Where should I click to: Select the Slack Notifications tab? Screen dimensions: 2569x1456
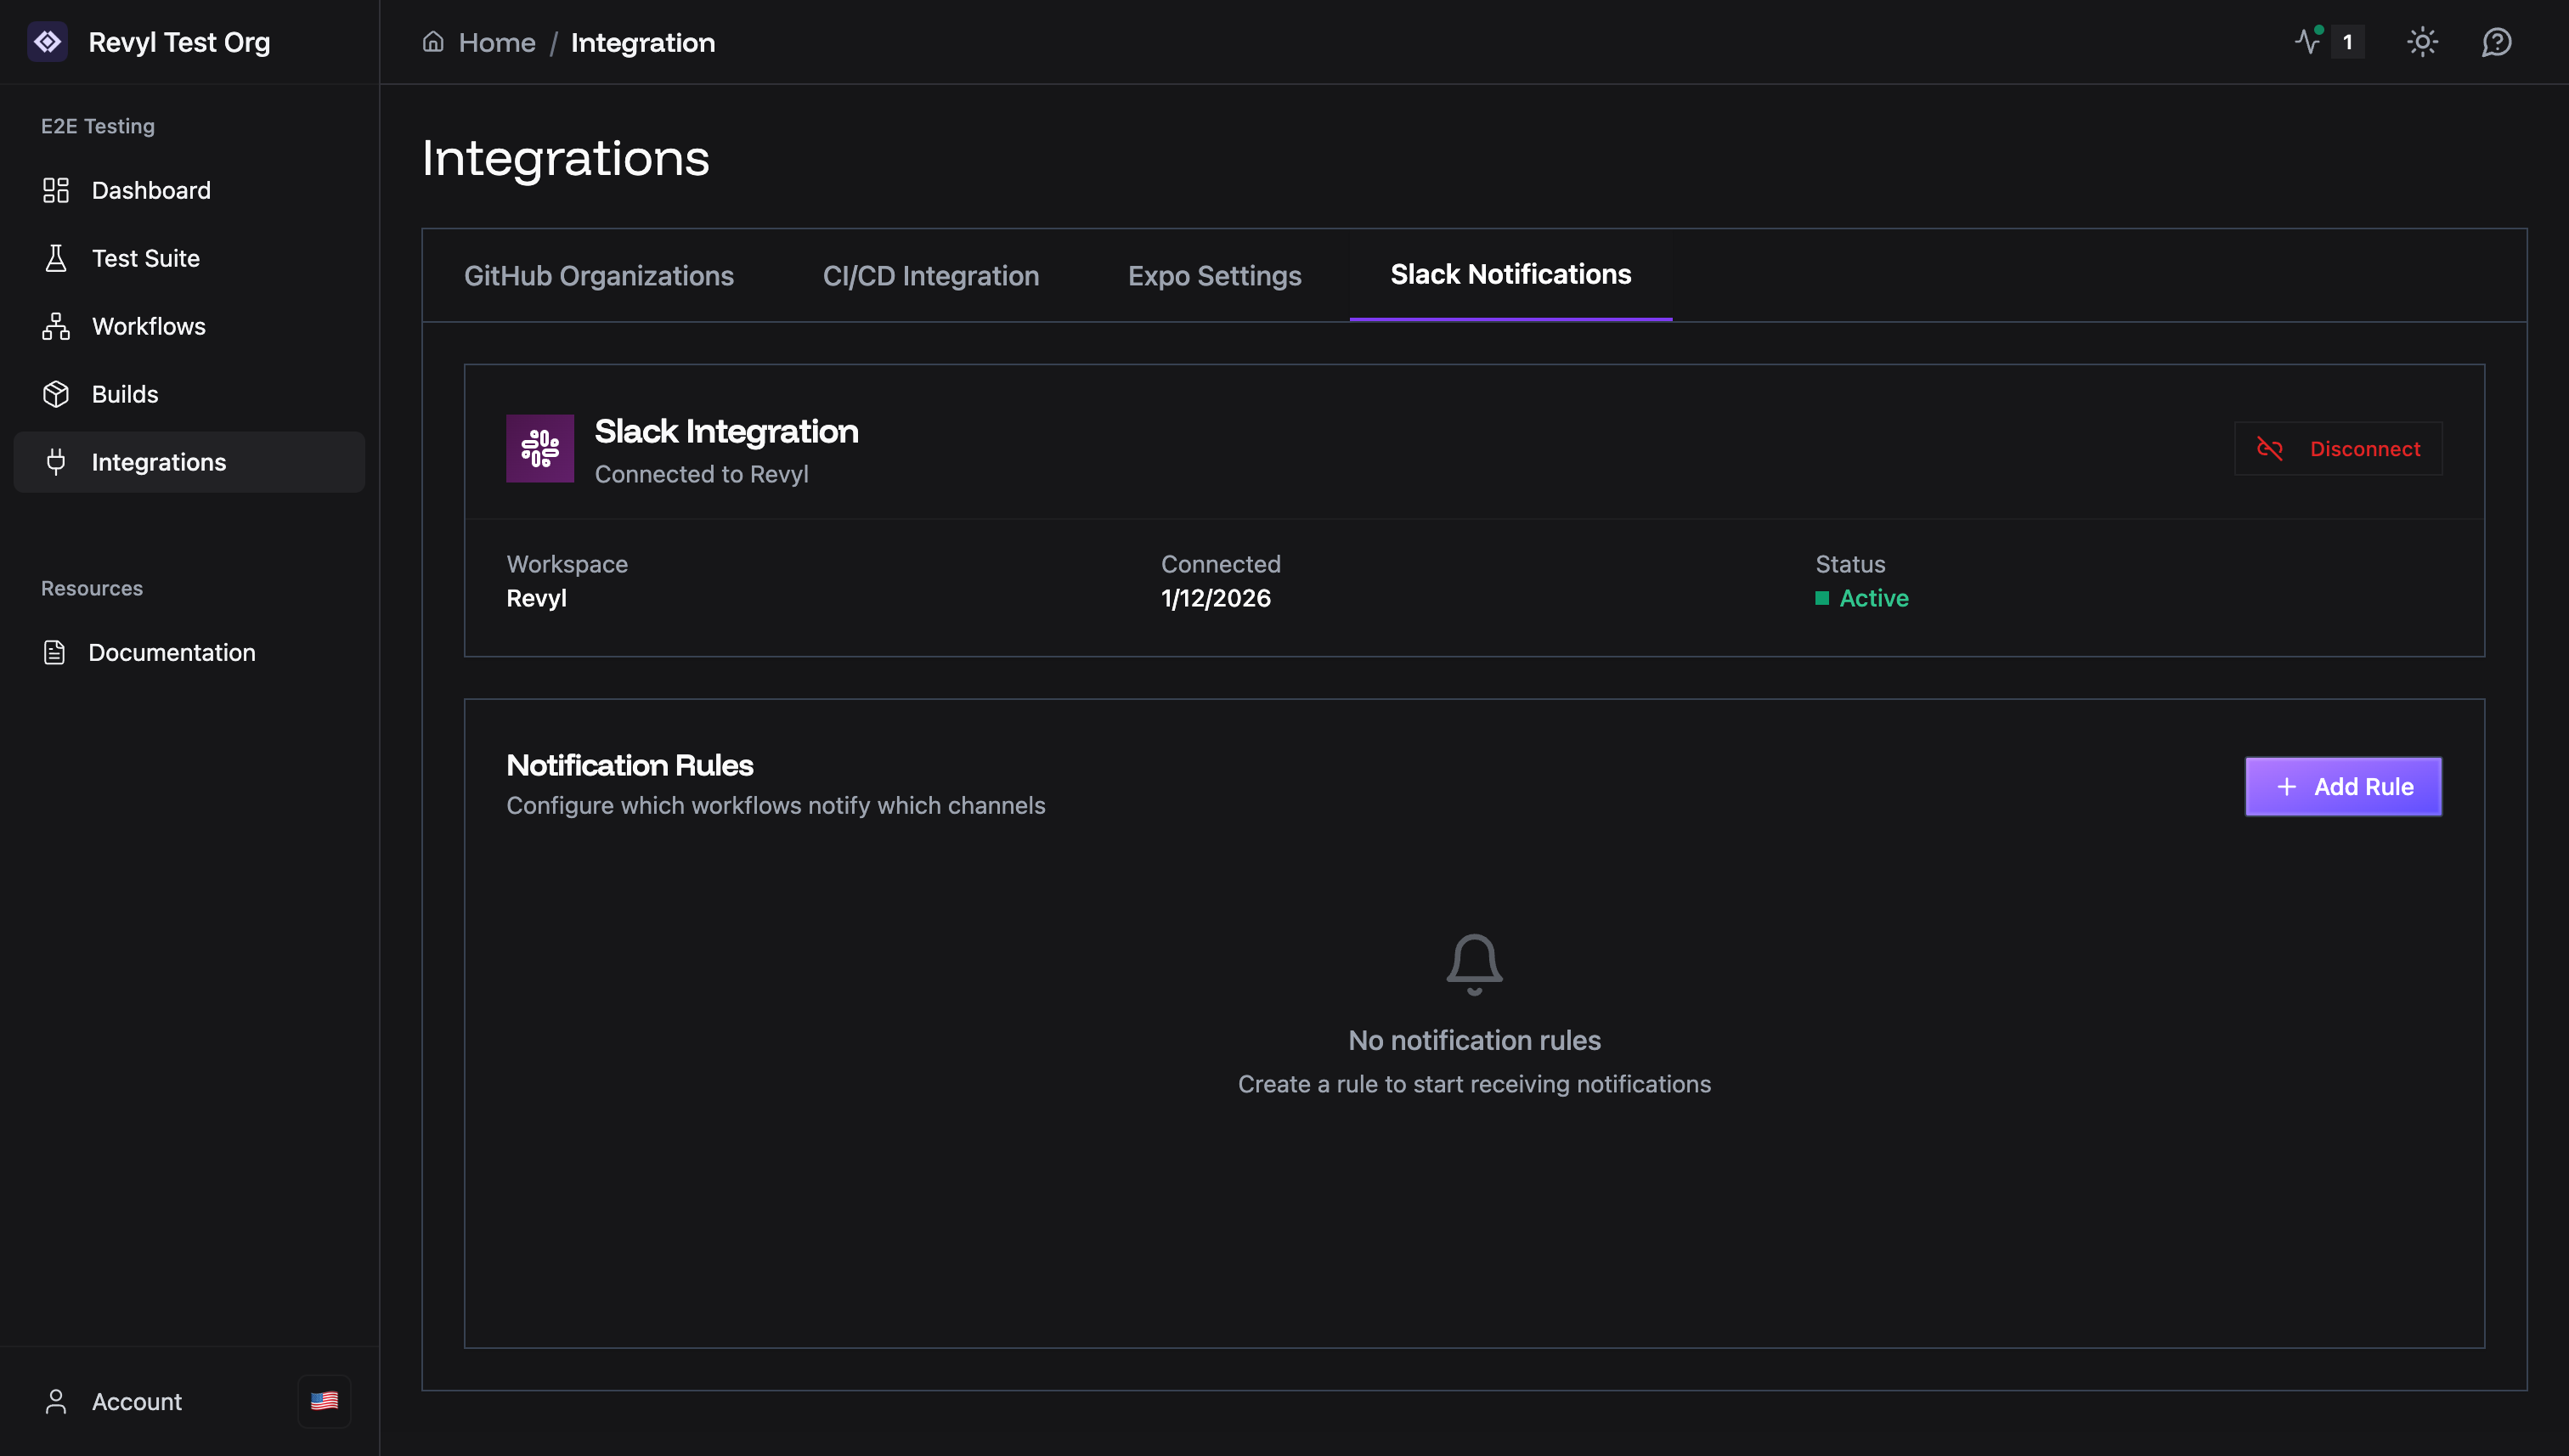pos(1510,275)
